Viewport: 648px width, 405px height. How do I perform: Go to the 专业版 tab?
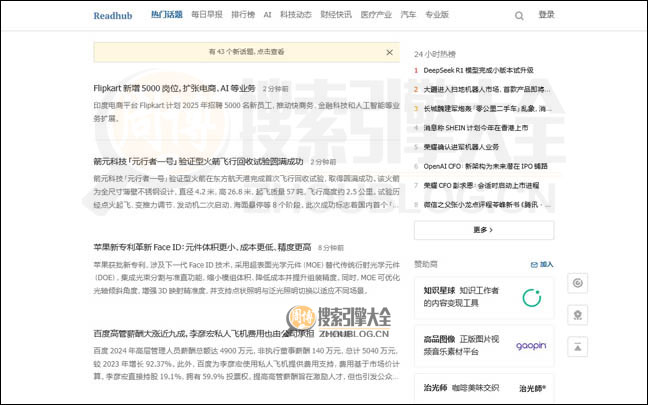pos(436,15)
